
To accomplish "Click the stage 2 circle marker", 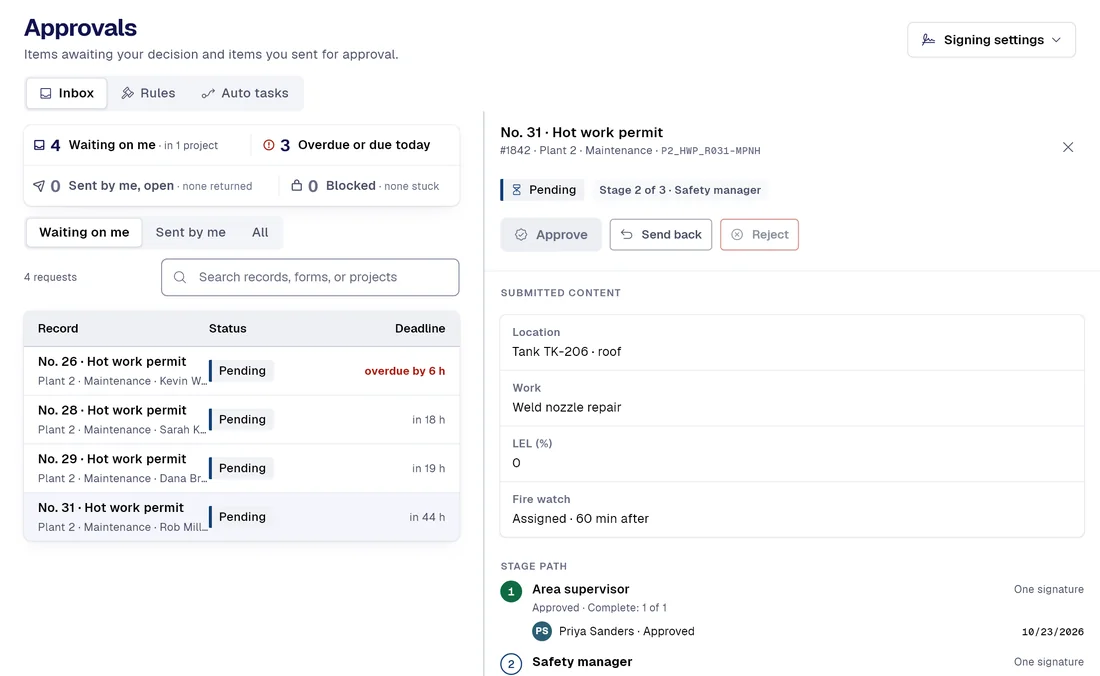I will click(x=511, y=663).
